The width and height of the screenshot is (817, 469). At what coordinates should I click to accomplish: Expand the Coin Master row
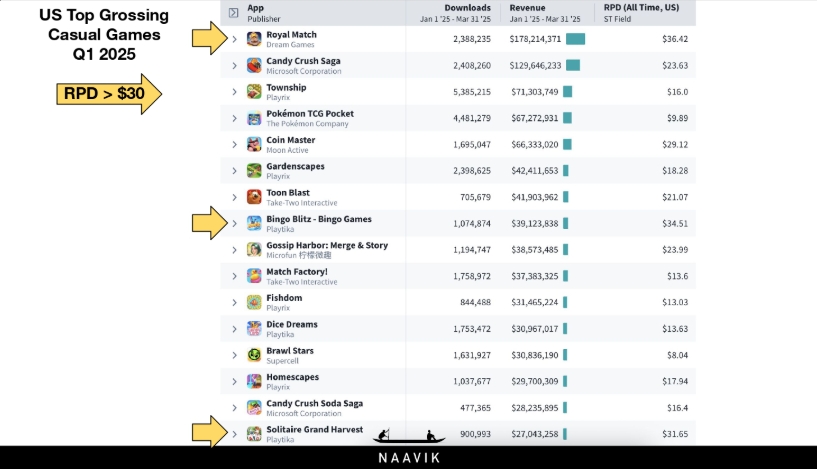[x=234, y=144]
